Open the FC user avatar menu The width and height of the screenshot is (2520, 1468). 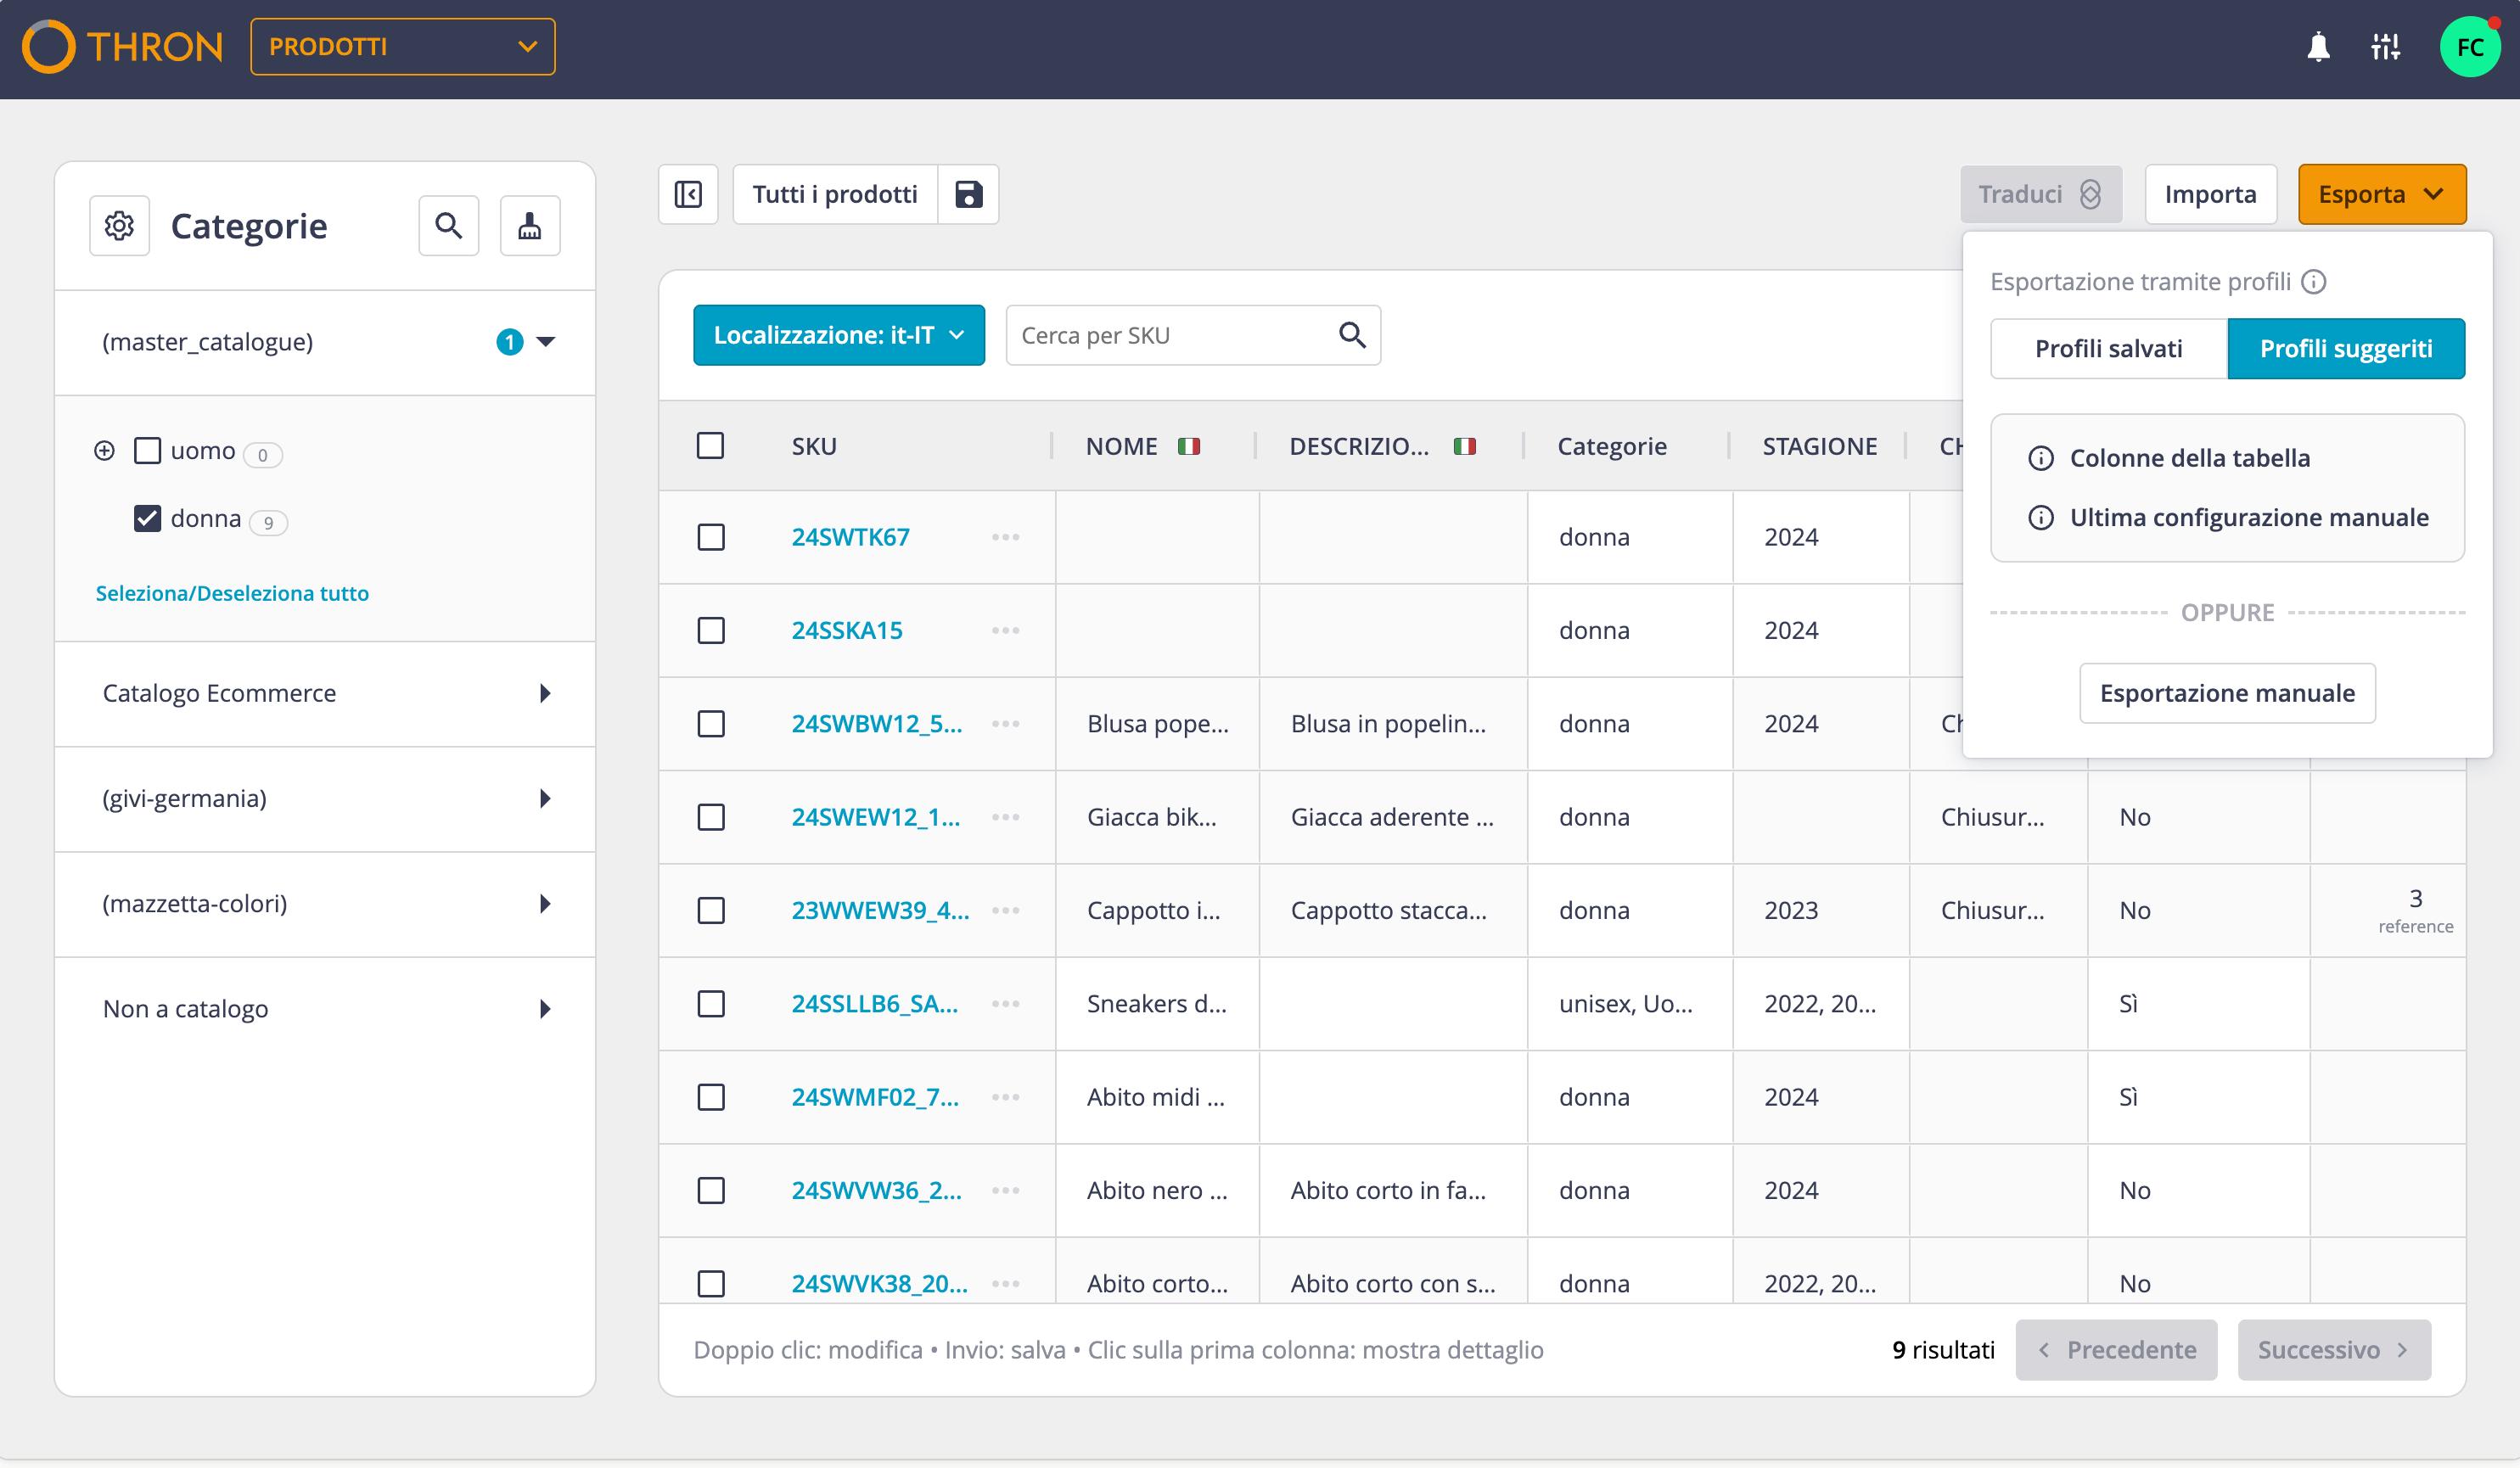pos(2469,47)
